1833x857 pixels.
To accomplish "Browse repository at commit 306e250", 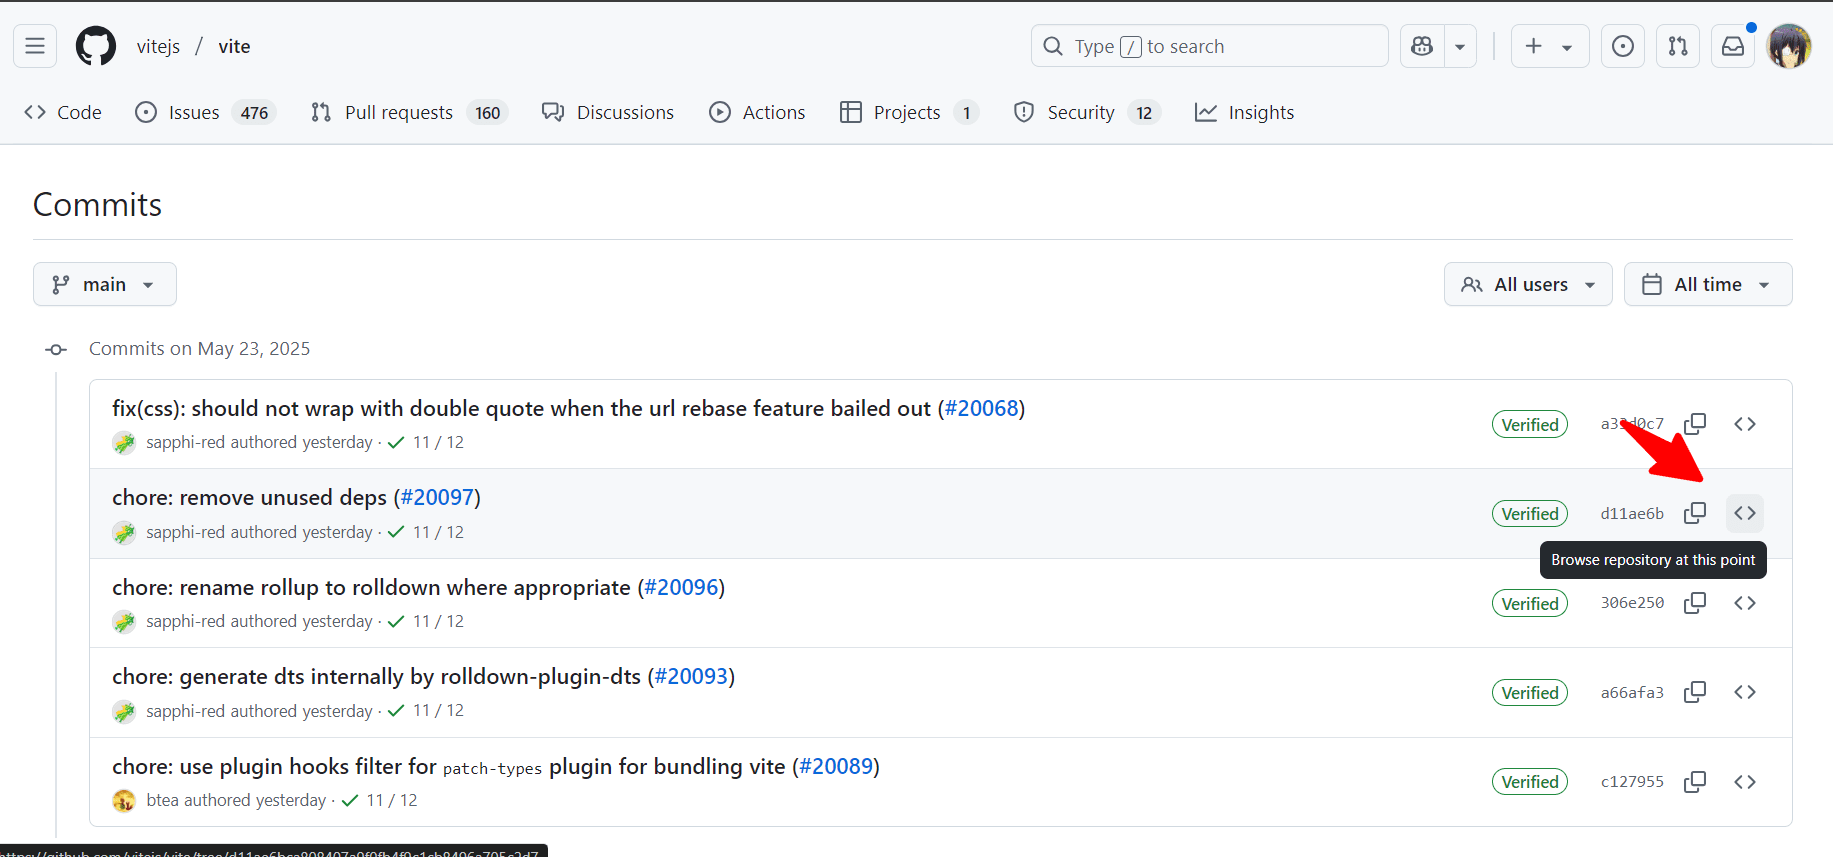I will click(1745, 603).
